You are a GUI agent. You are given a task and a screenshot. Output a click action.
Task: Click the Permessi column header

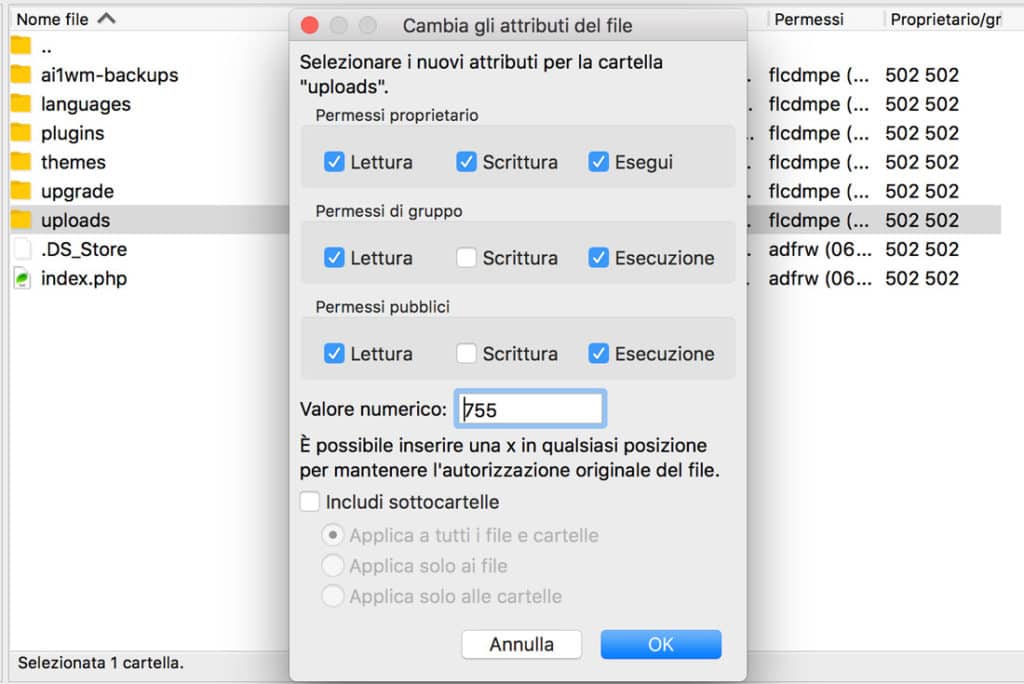pos(808,19)
